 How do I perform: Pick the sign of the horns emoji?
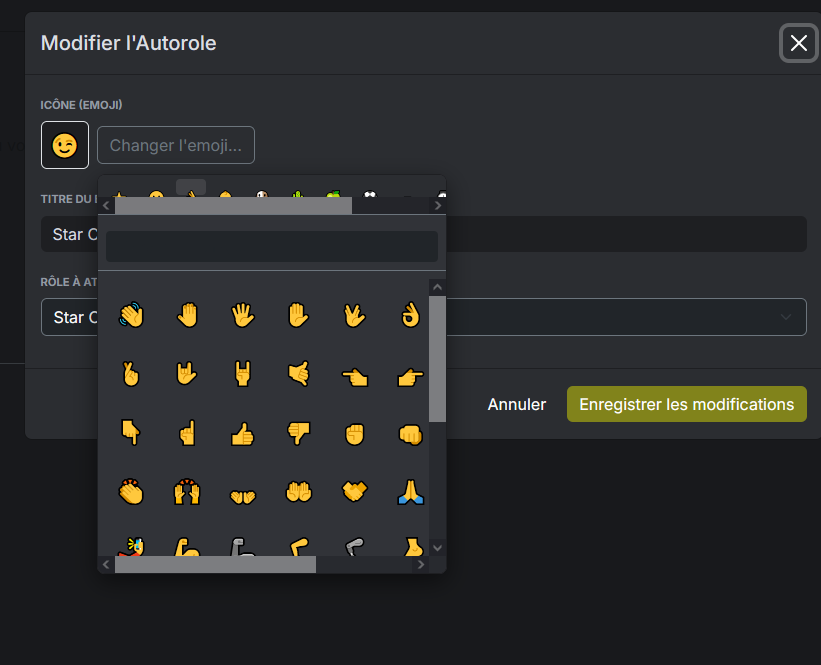[x=242, y=374]
